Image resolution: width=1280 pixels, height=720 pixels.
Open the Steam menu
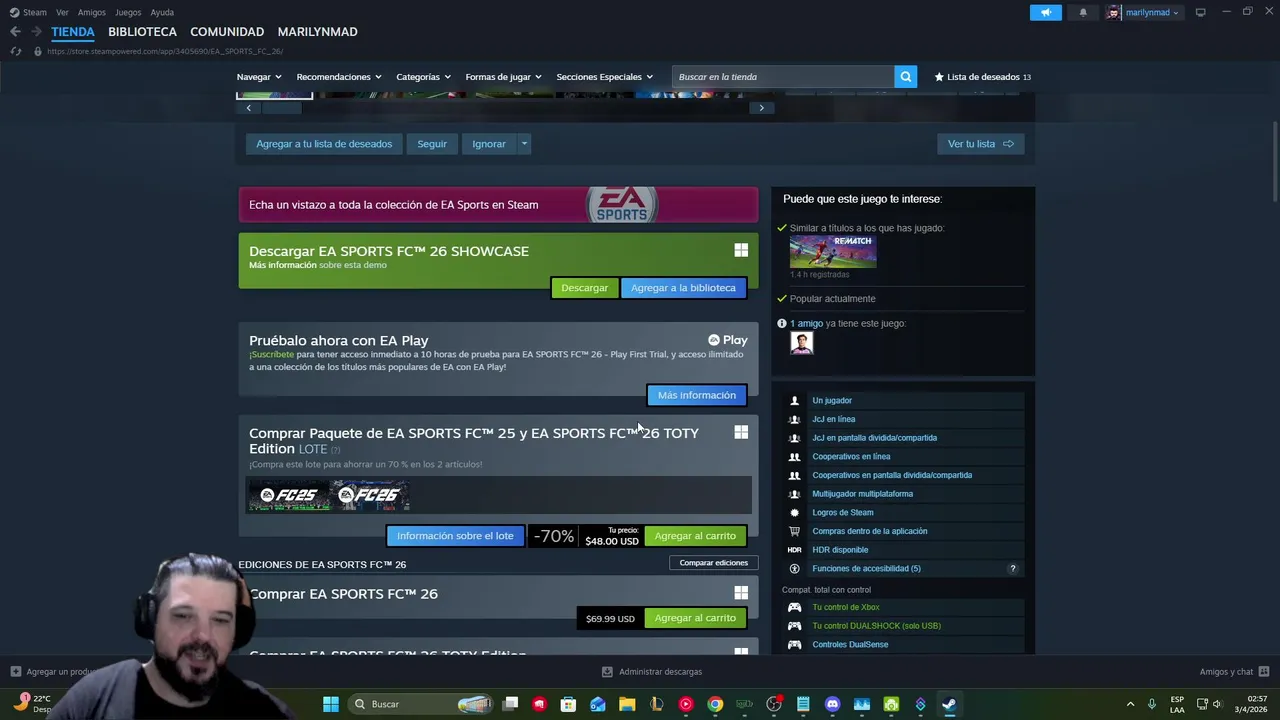point(34,12)
